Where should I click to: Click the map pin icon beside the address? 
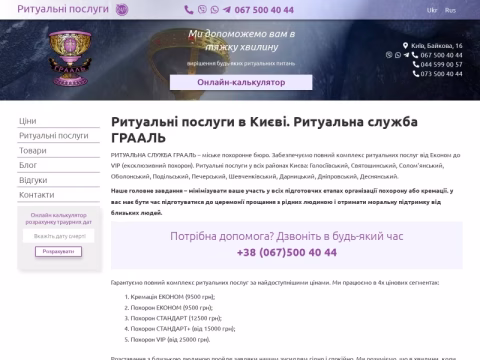pyautogui.click(x=405, y=46)
